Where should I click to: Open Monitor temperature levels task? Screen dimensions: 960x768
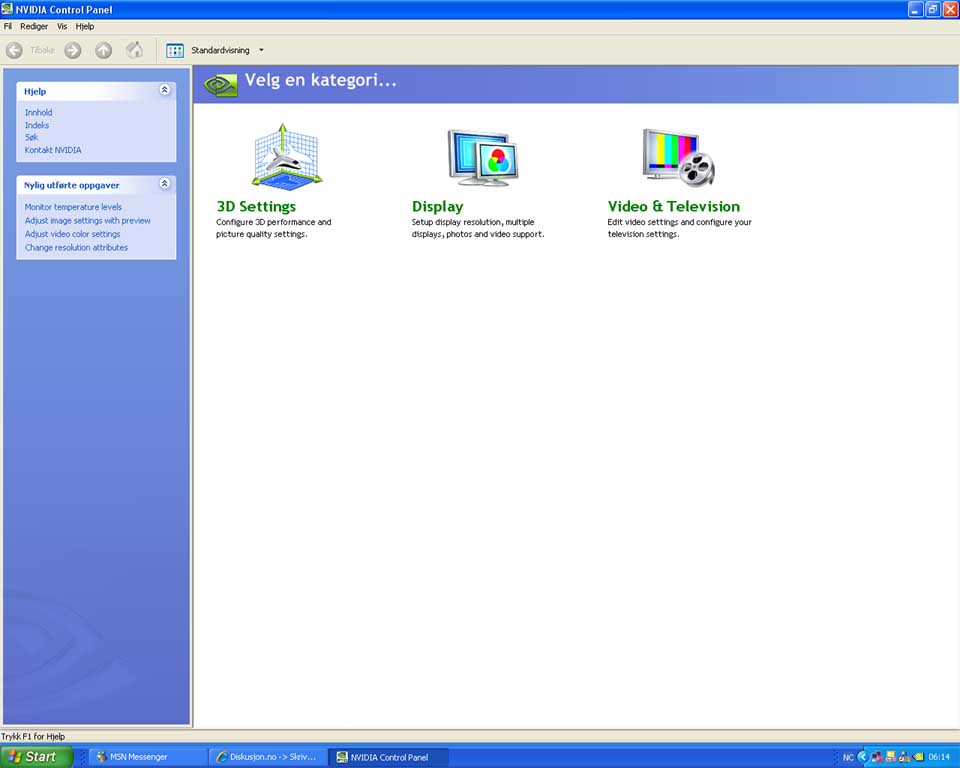point(73,207)
